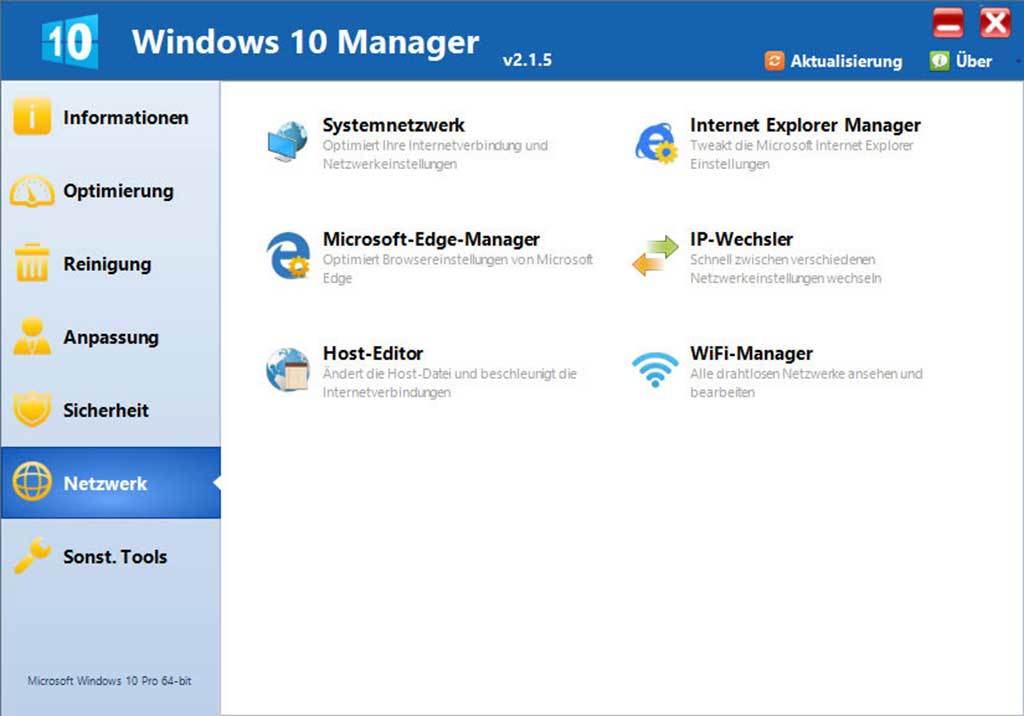Viewport: 1024px width, 716px height.
Task: Switch to the Optimierung tab
Action: point(110,191)
